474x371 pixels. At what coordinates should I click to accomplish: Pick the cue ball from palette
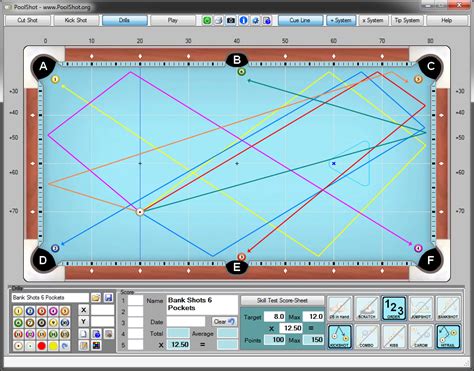[x=18, y=346]
